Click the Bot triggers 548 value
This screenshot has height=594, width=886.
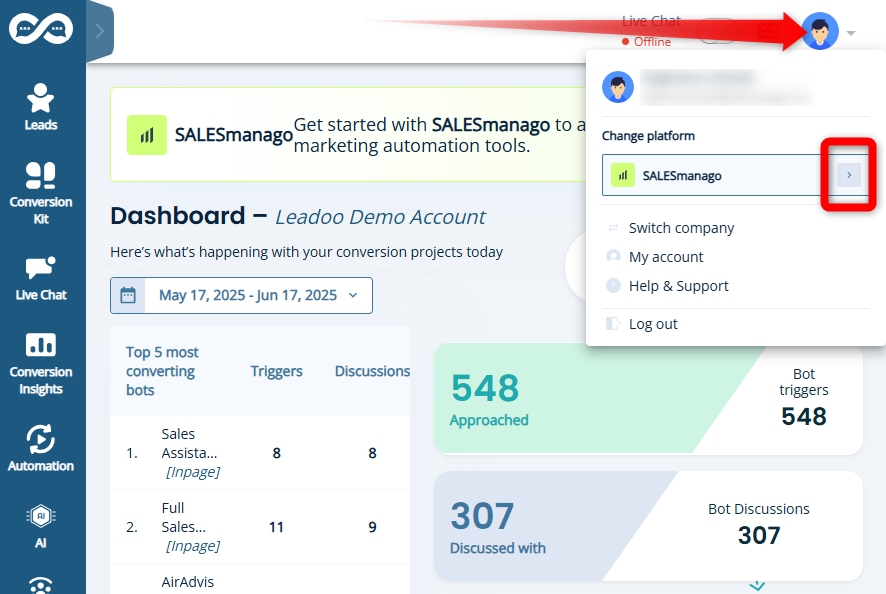click(804, 417)
